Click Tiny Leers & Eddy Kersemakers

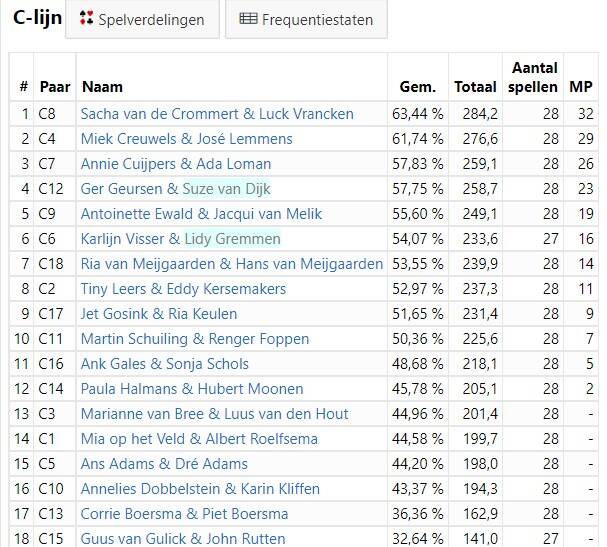click(183, 289)
